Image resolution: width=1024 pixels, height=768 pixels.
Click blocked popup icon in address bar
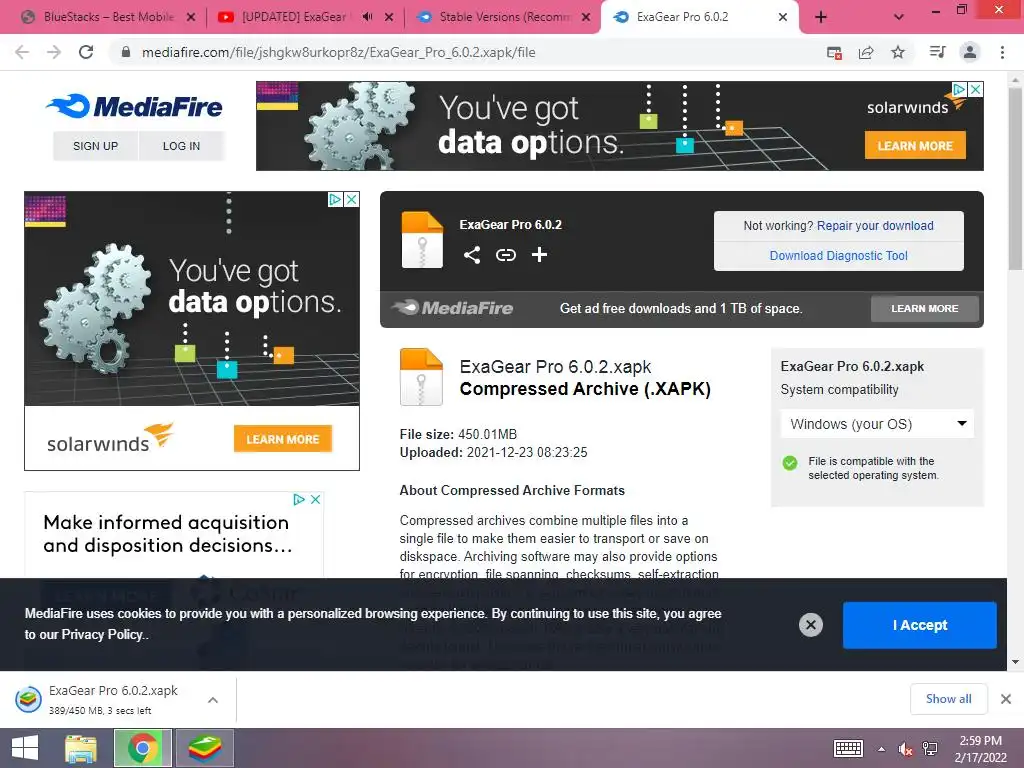pyautogui.click(x=834, y=53)
